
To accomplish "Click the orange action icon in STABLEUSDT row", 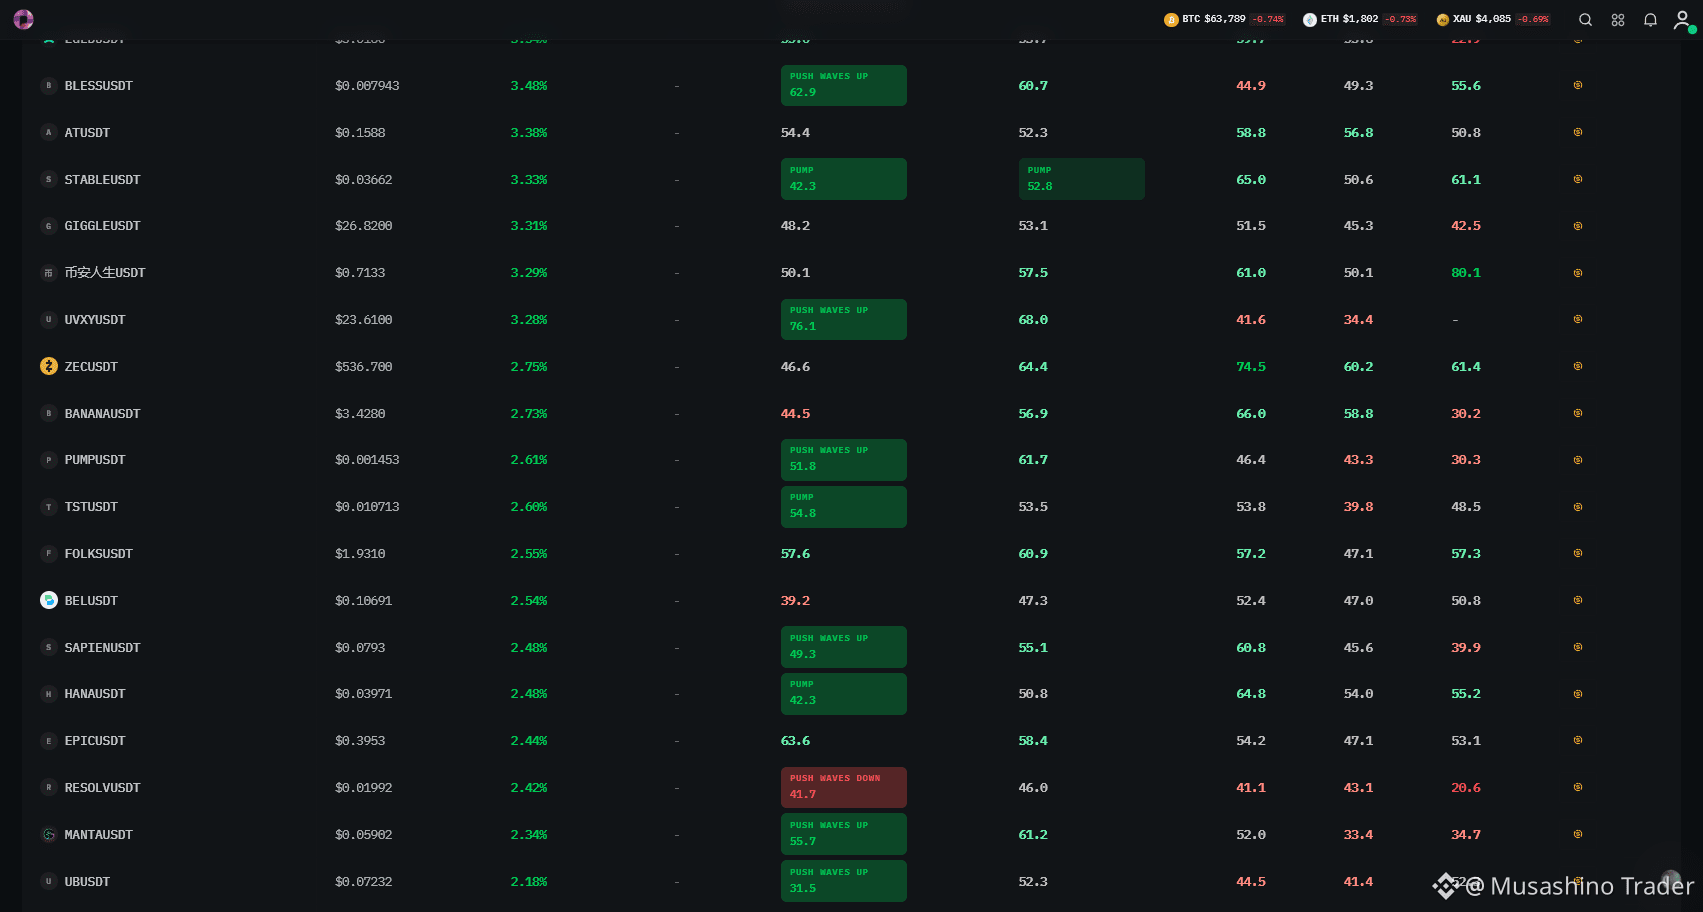I will tap(1578, 179).
